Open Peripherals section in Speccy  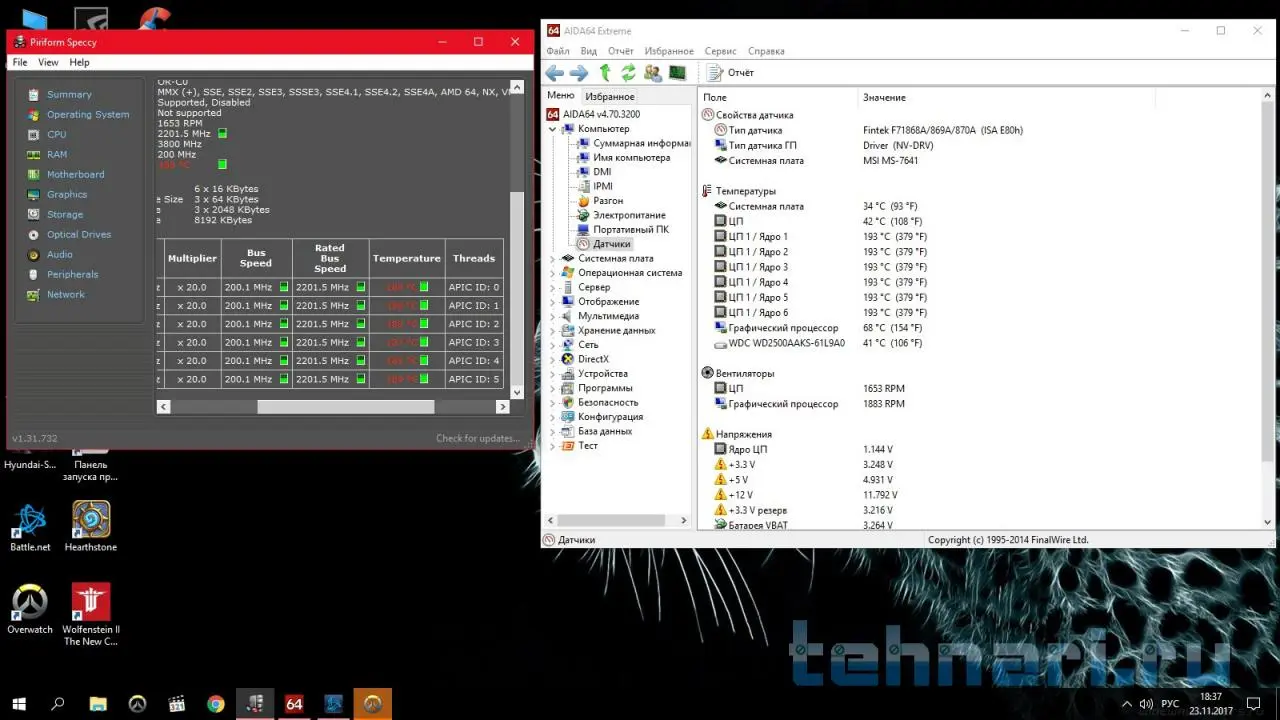click(x=72, y=274)
